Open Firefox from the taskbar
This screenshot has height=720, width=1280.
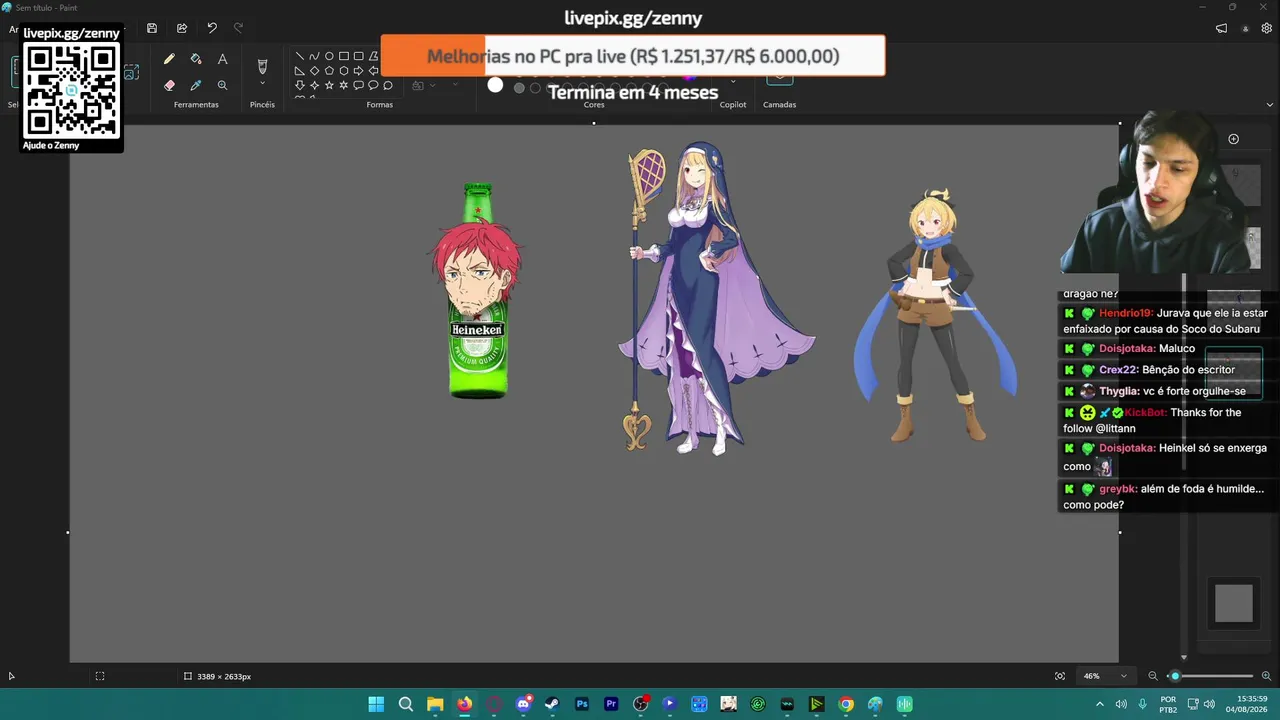pos(464,704)
